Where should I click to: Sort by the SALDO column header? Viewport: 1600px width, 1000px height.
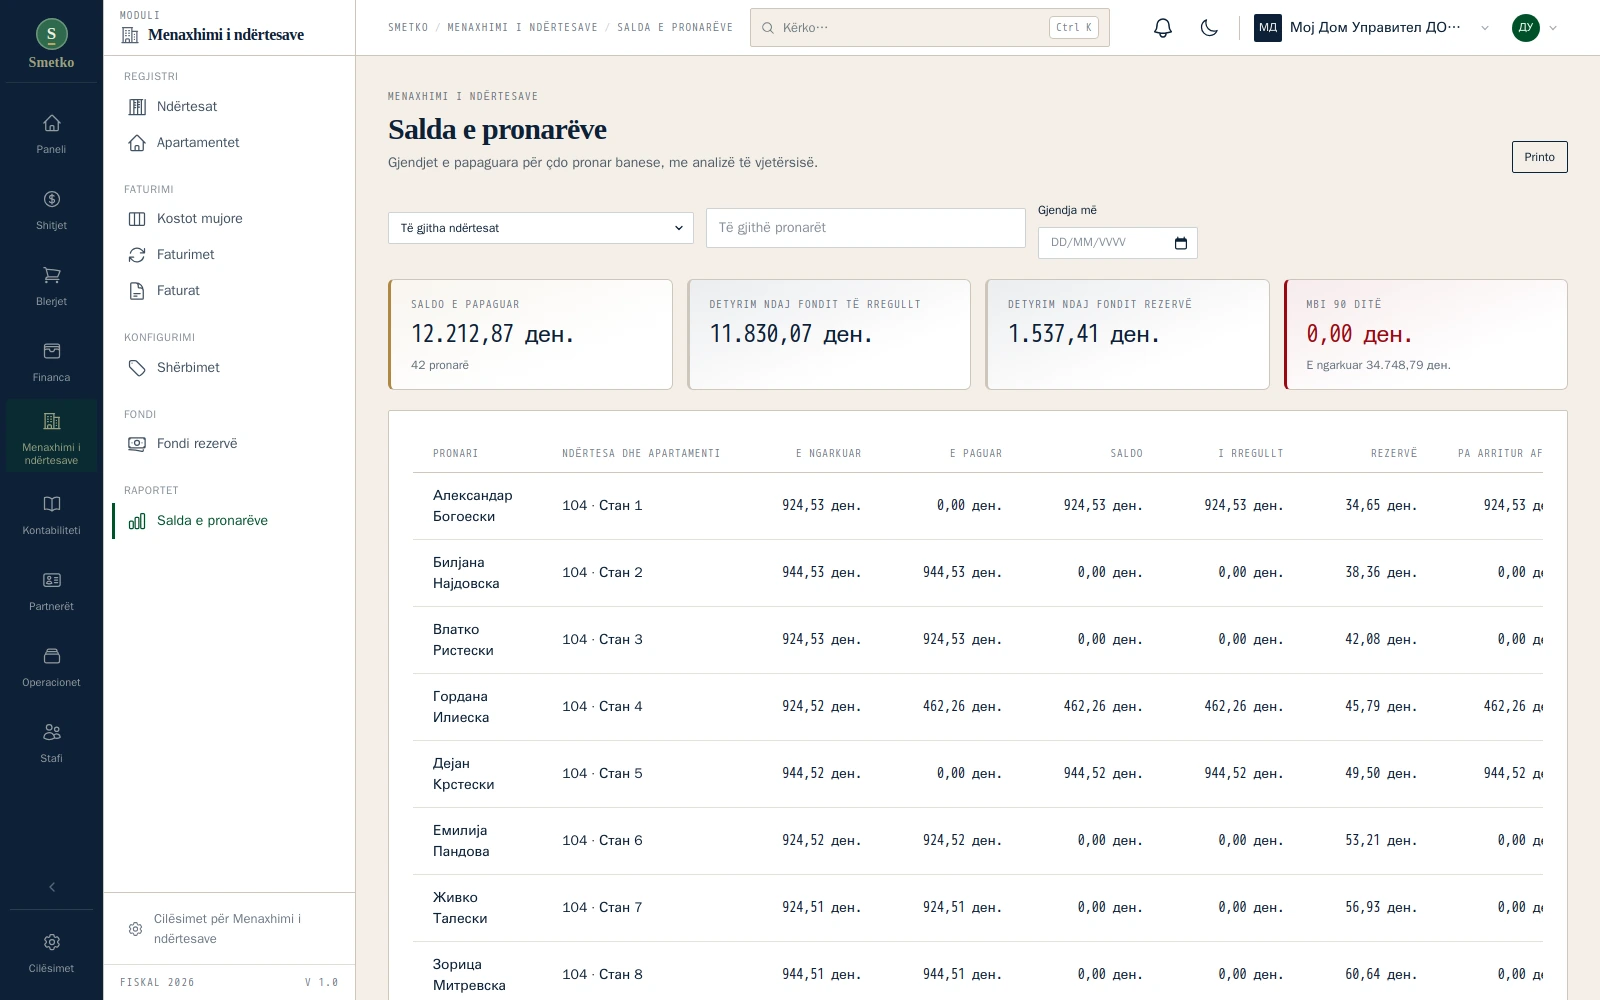click(1126, 454)
